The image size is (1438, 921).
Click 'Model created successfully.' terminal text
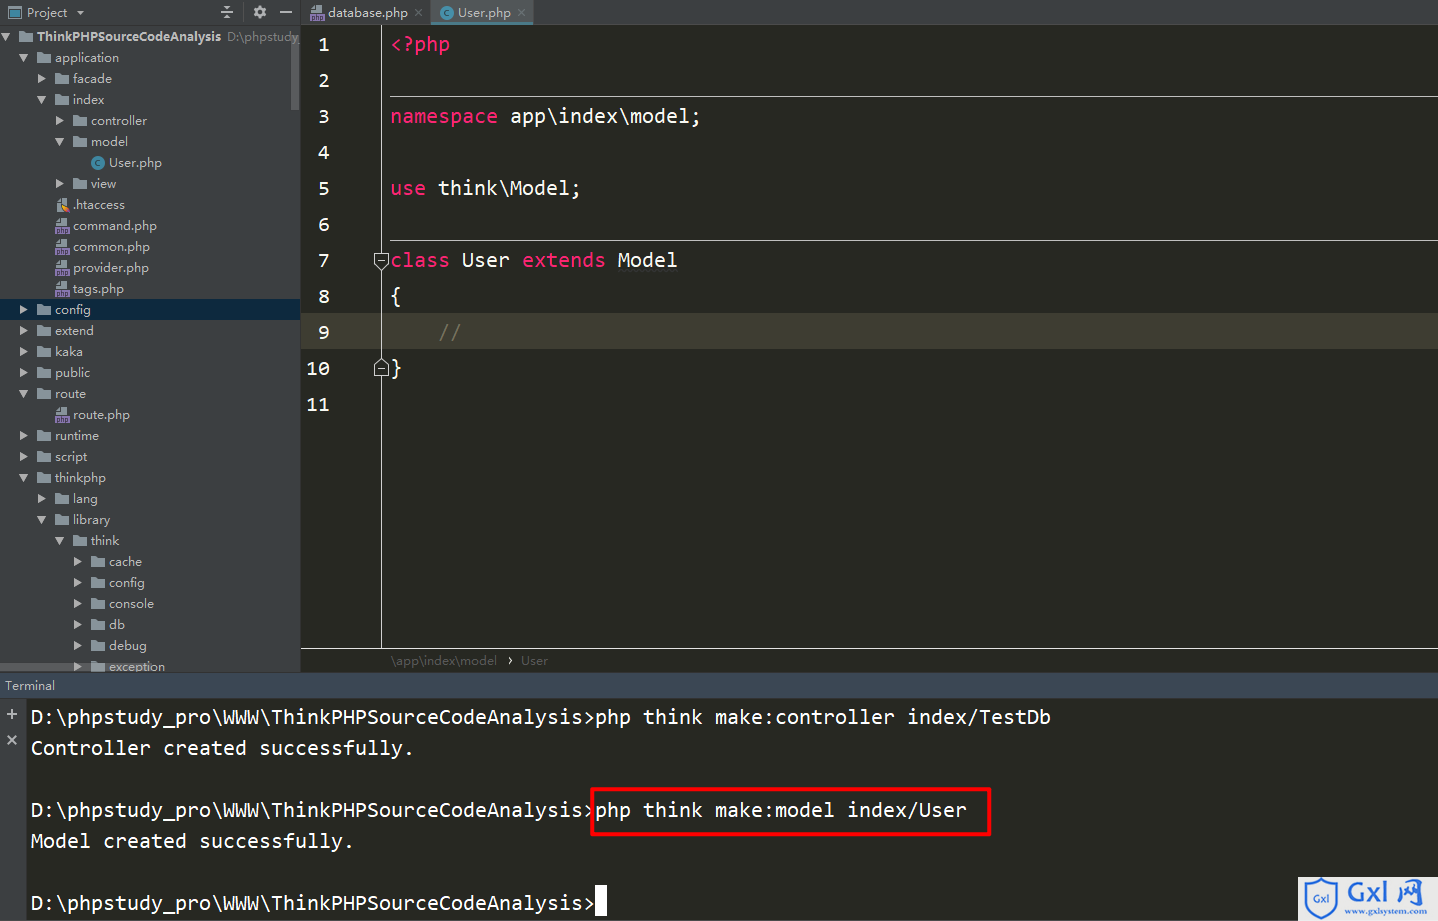(191, 841)
